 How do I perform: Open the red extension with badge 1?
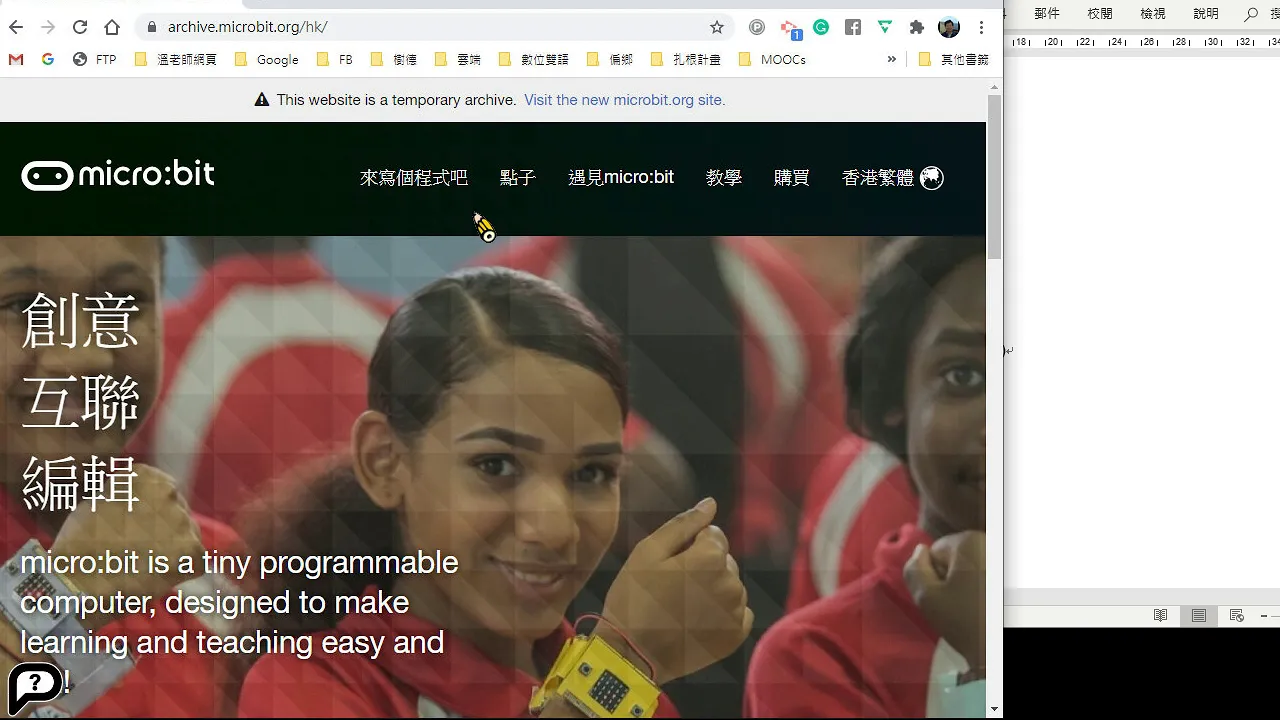789,29
